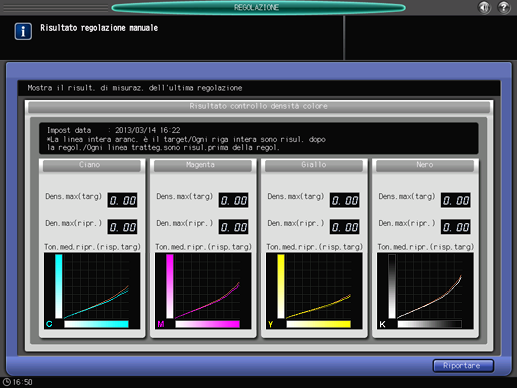Click the magenta horizontal gradient bar
517x388 pixels.
click(207, 324)
